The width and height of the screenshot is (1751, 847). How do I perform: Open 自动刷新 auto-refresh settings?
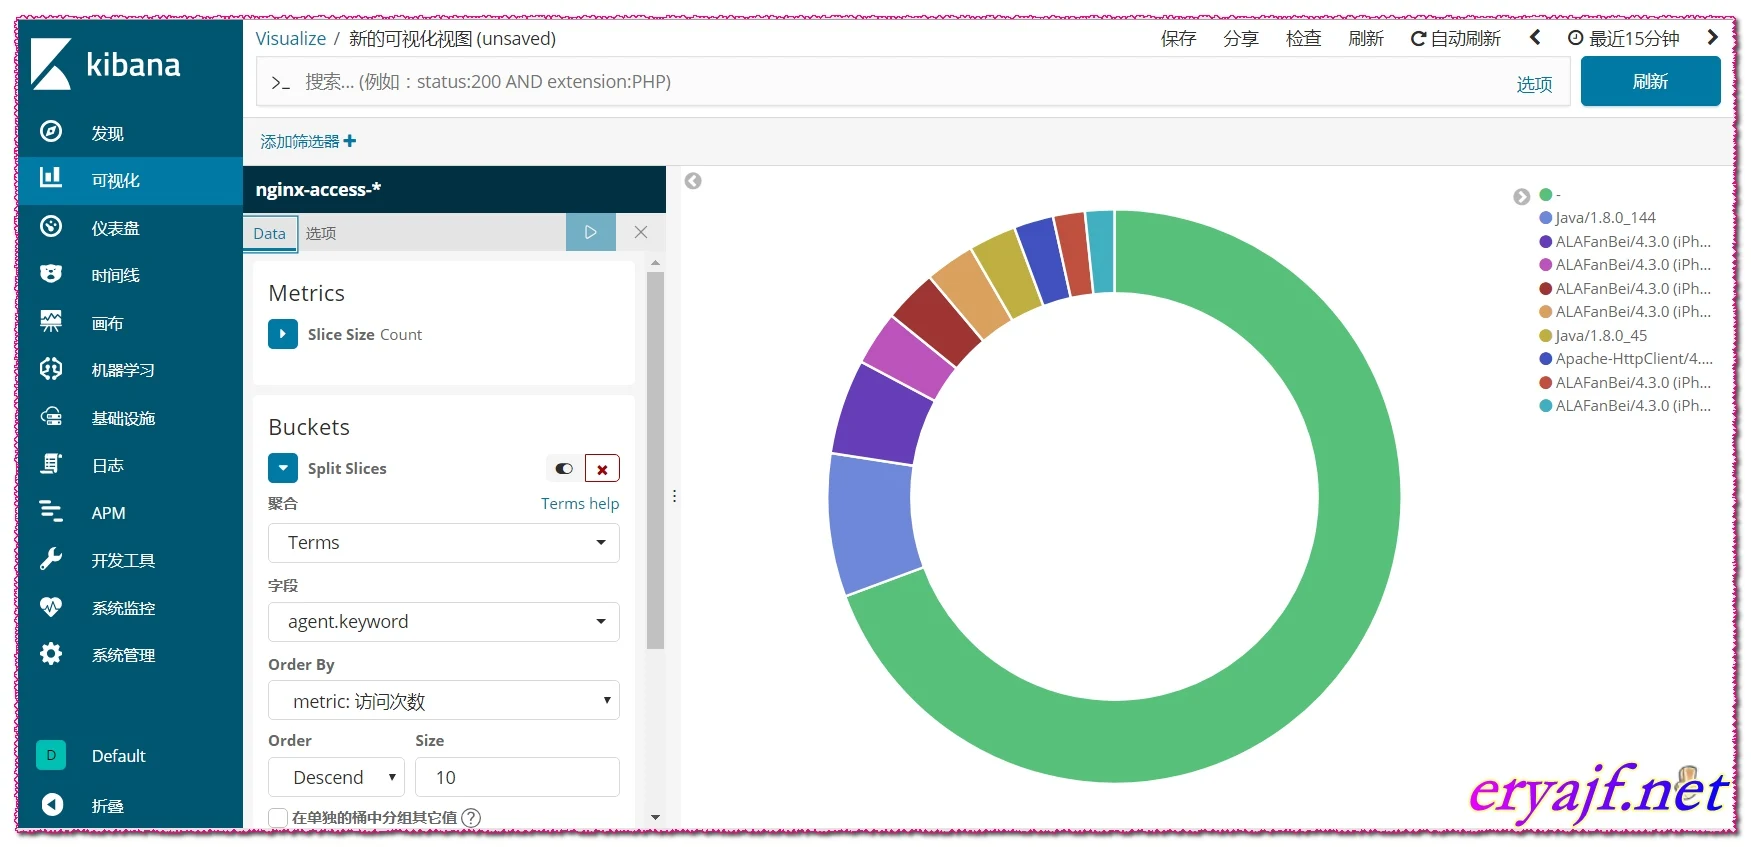(x=1455, y=38)
